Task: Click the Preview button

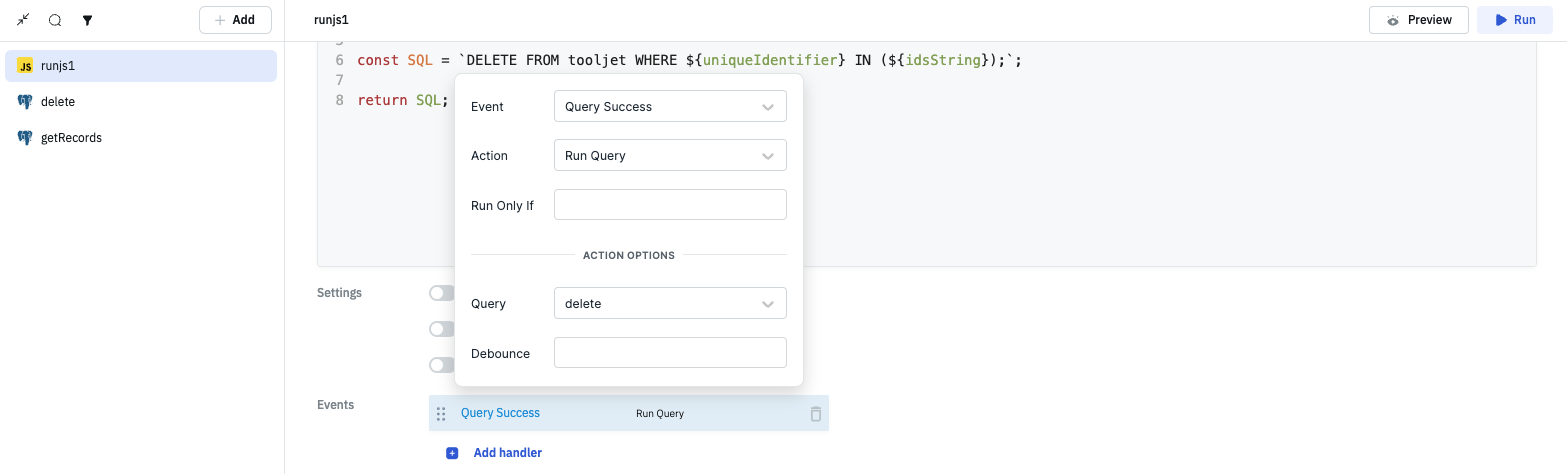Action: (1418, 20)
